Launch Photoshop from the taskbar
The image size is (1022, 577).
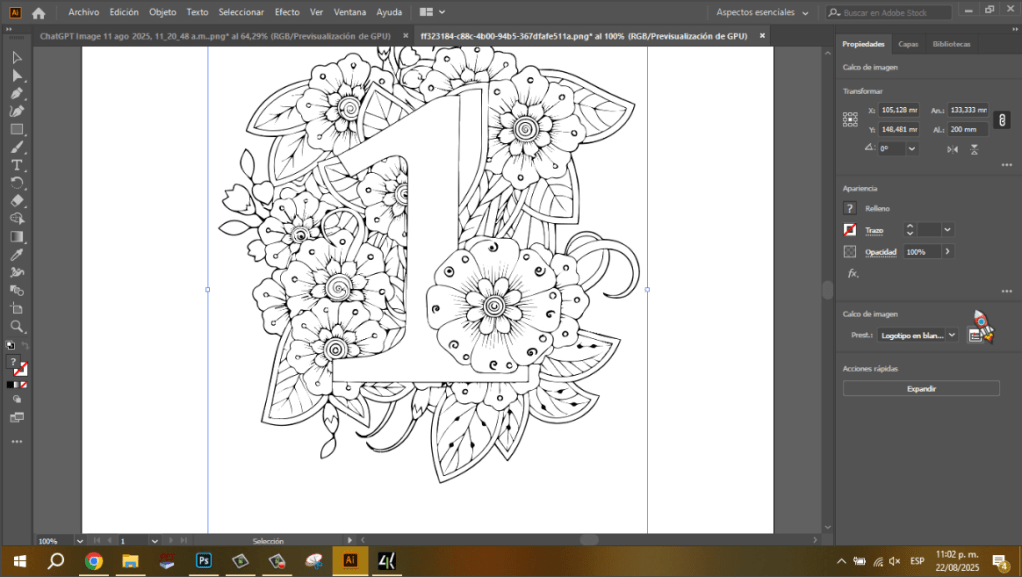pos(203,562)
